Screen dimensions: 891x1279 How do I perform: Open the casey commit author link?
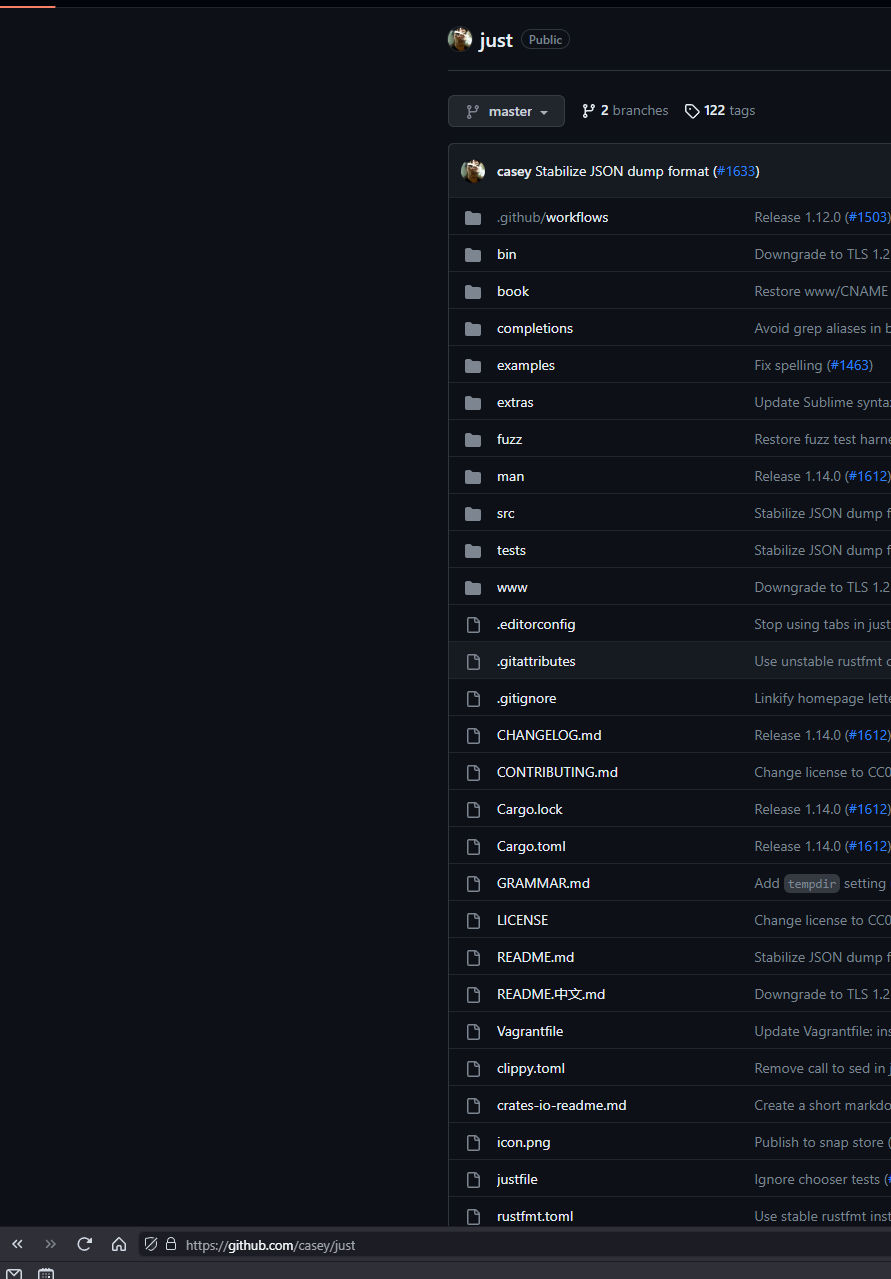tap(514, 172)
